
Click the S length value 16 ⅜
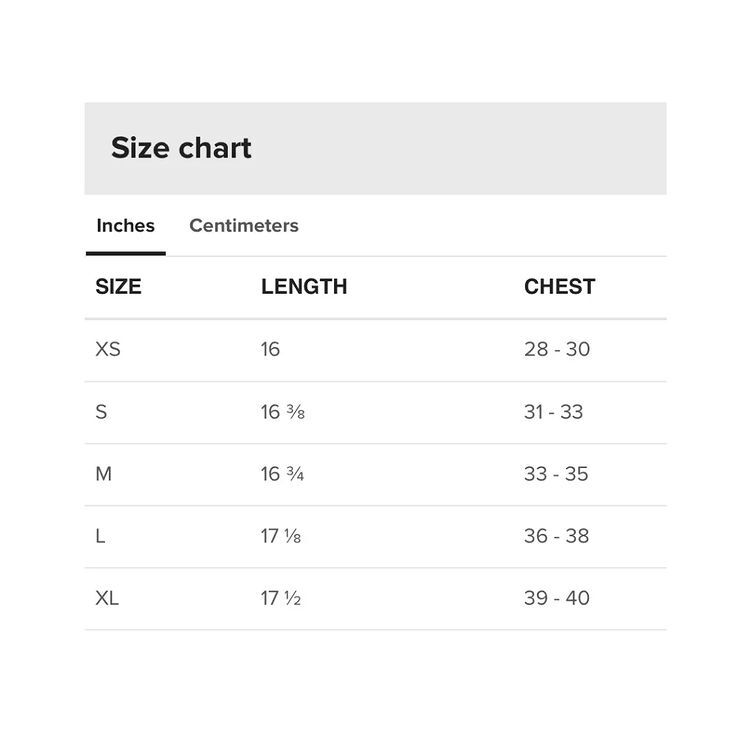point(282,412)
